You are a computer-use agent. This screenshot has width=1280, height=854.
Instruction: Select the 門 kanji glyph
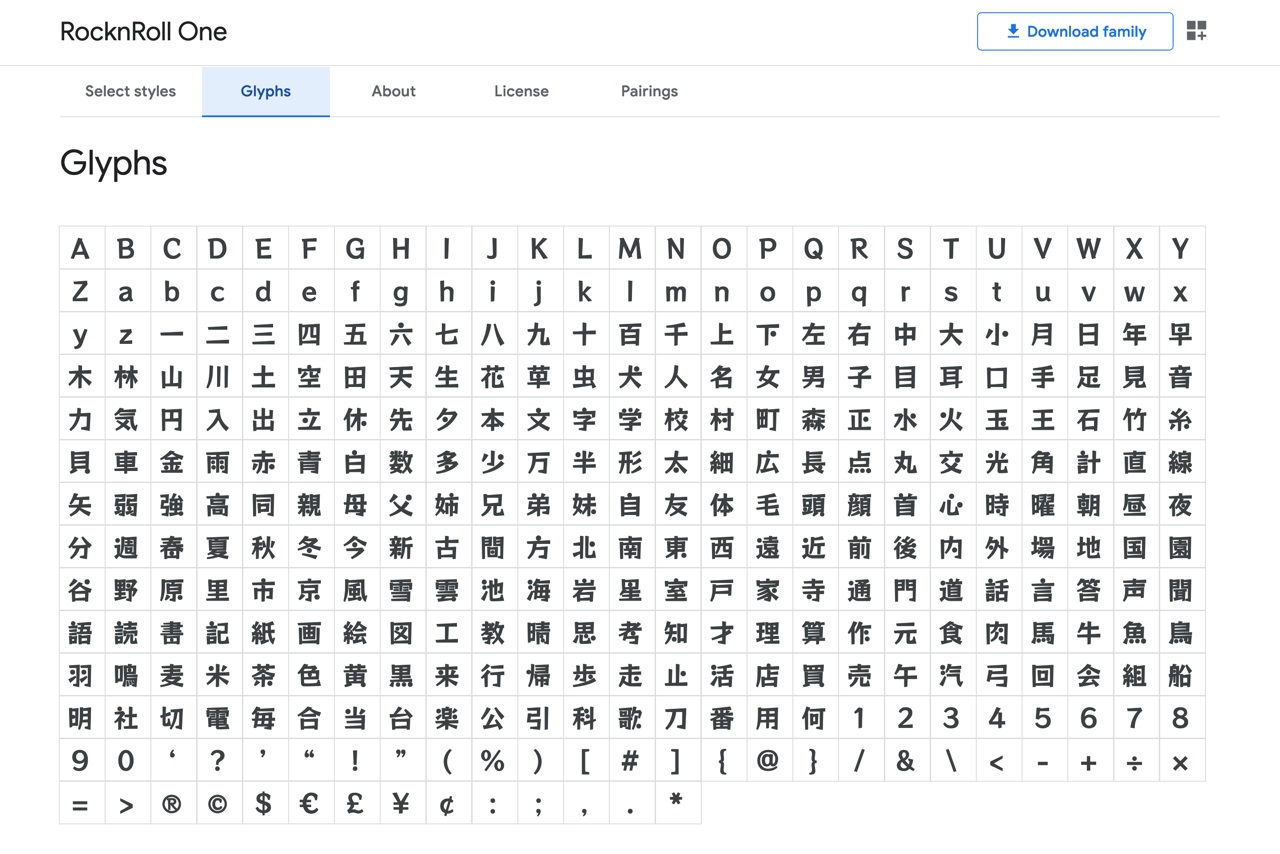tap(905, 590)
